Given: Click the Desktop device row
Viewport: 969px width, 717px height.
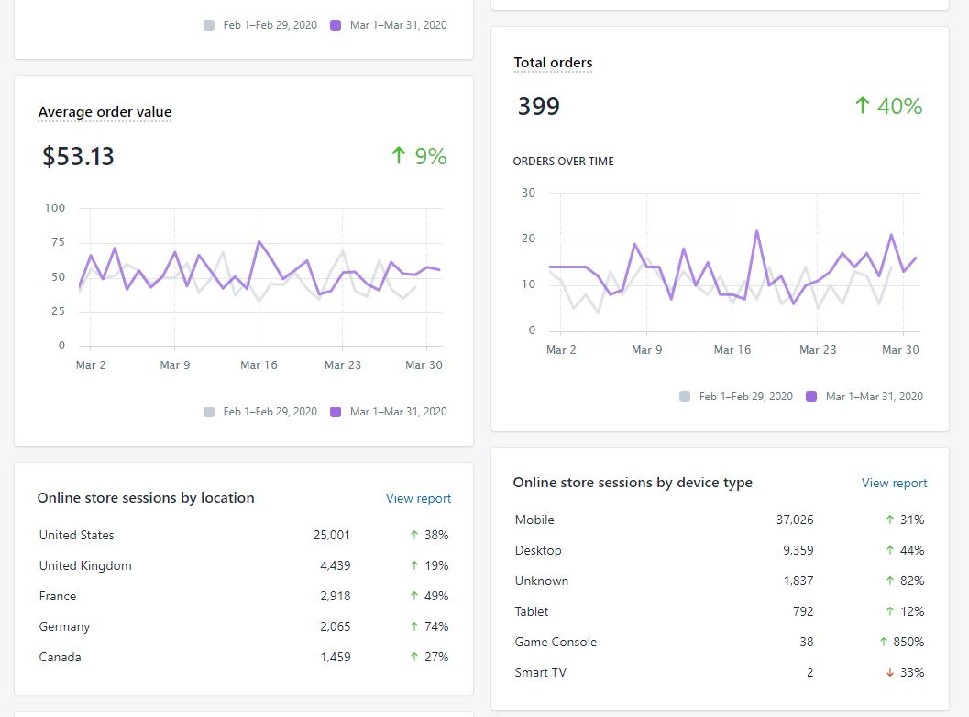Looking at the screenshot, I should [719, 550].
